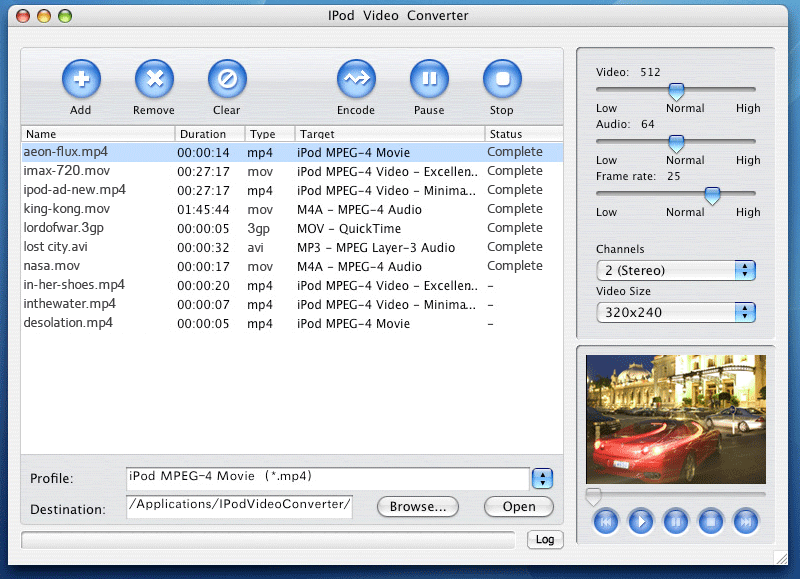The height and width of the screenshot is (579, 800).
Task: Browse for a destination folder
Action: 418,507
